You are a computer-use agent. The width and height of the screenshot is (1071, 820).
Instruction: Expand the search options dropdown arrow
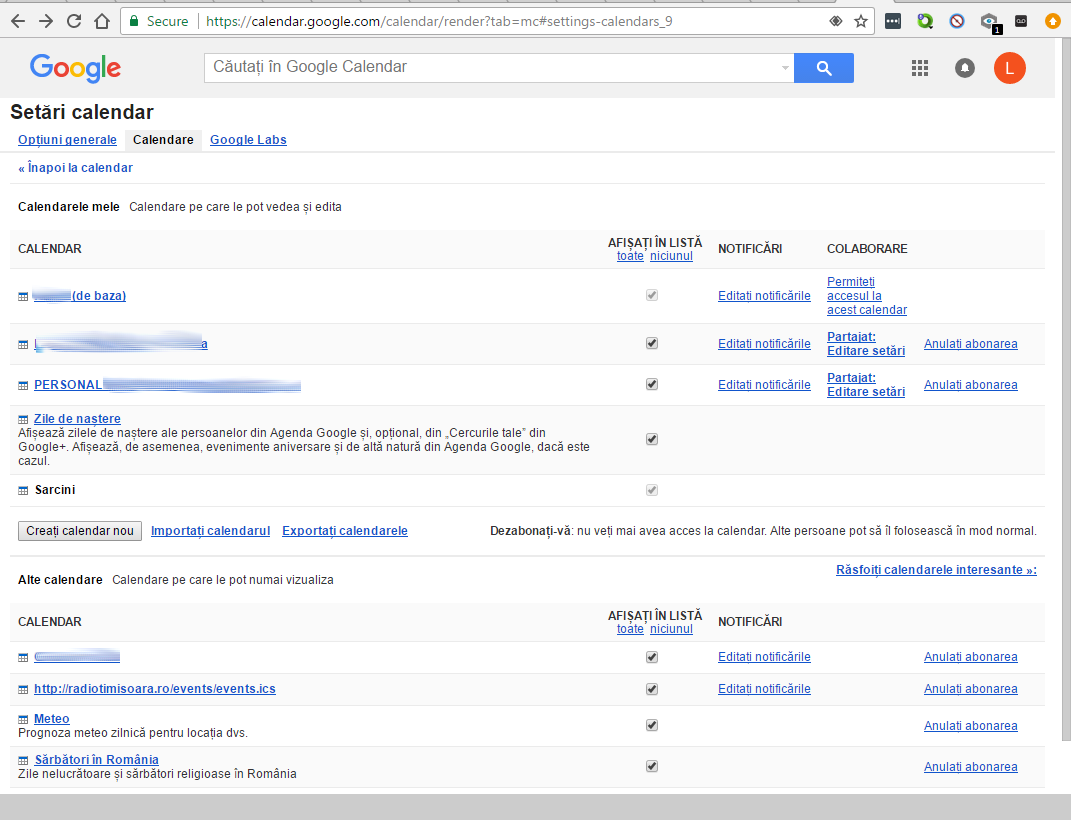(785, 68)
